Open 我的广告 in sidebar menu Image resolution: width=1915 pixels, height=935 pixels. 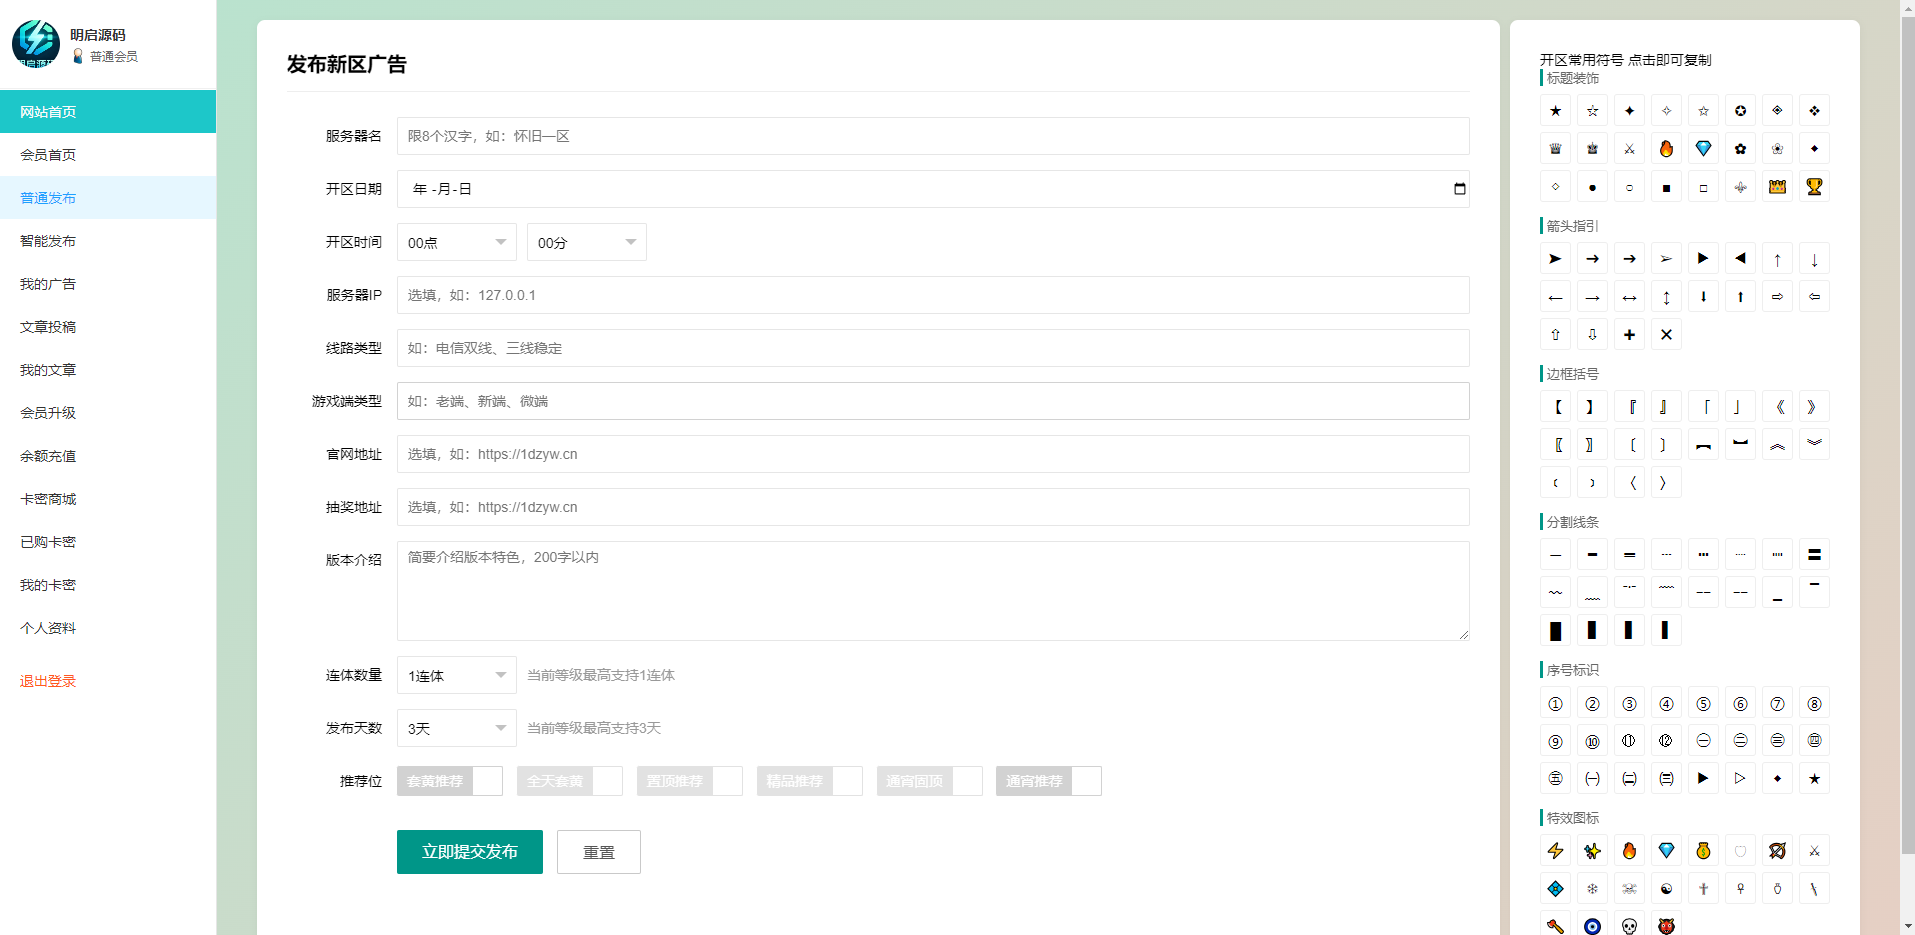[108, 284]
